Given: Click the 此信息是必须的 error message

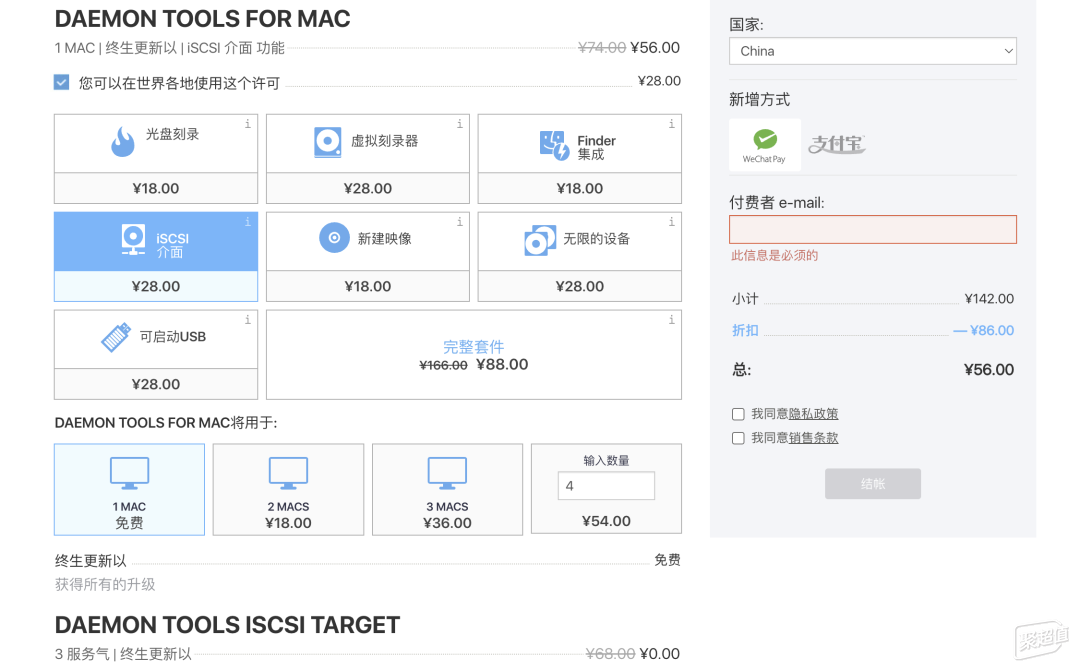Looking at the screenshot, I should click(775, 256).
